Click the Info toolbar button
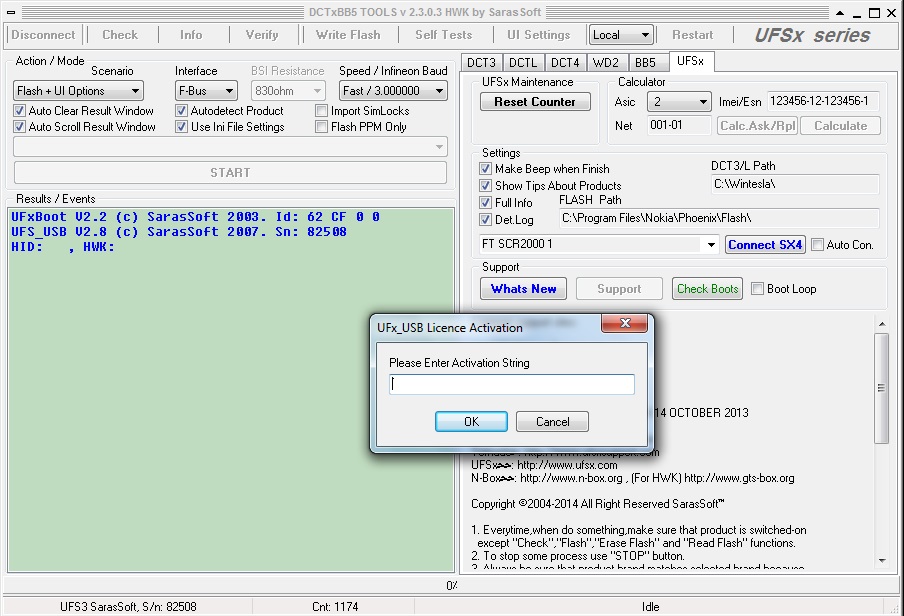The image size is (904, 616). 191,35
